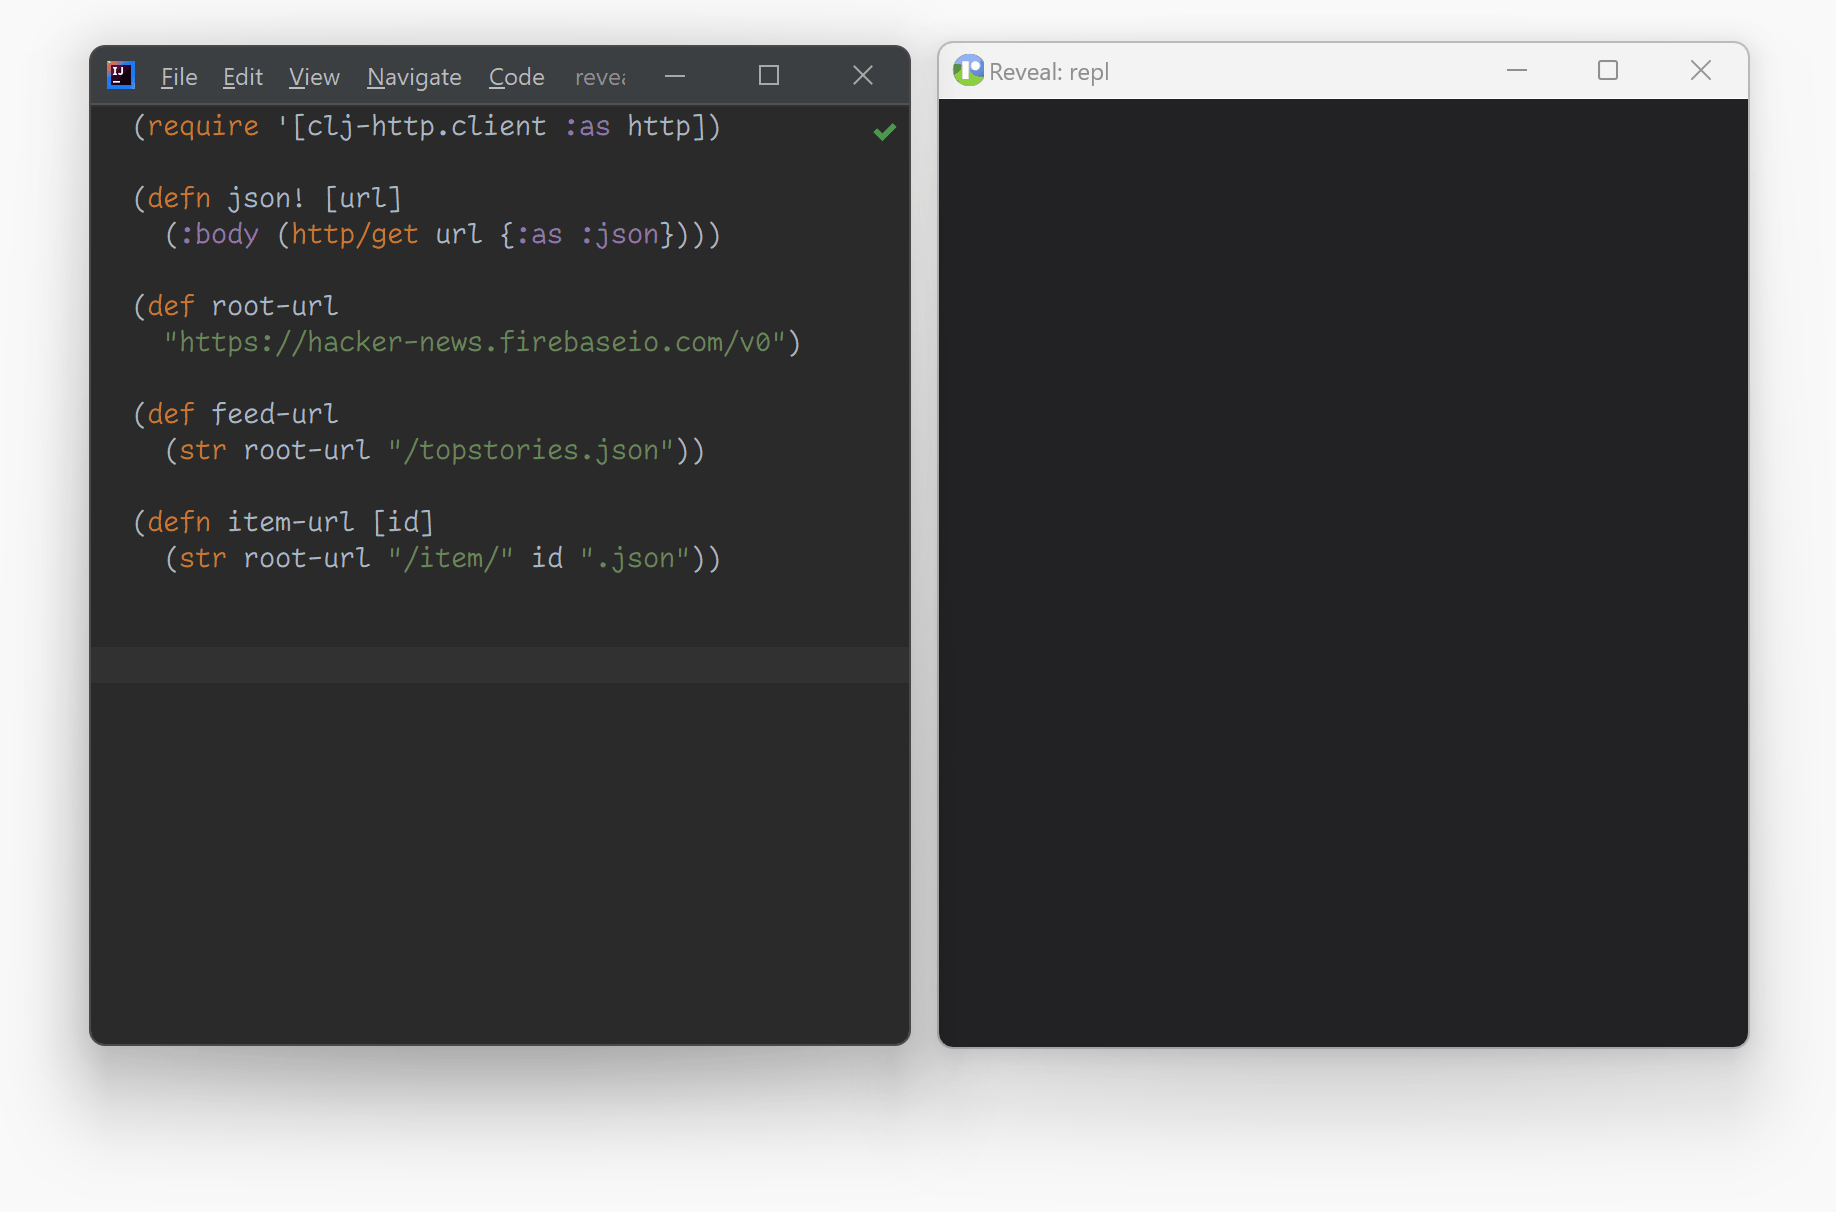Viewport: 1836px width, 1212px height.
Task: Click the Reveal app icon in title bar
Action: point(967,71)
